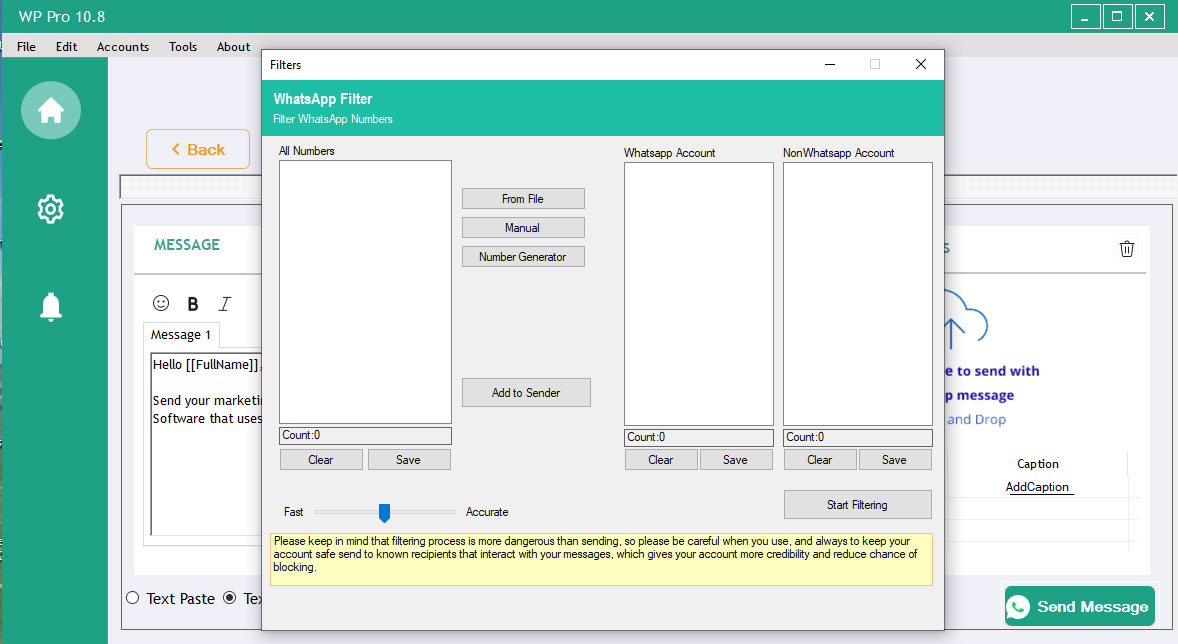This screenshot has height=644, width=1178.
Task: Click inside the Whatsapp Account list box
Action: 699,294
